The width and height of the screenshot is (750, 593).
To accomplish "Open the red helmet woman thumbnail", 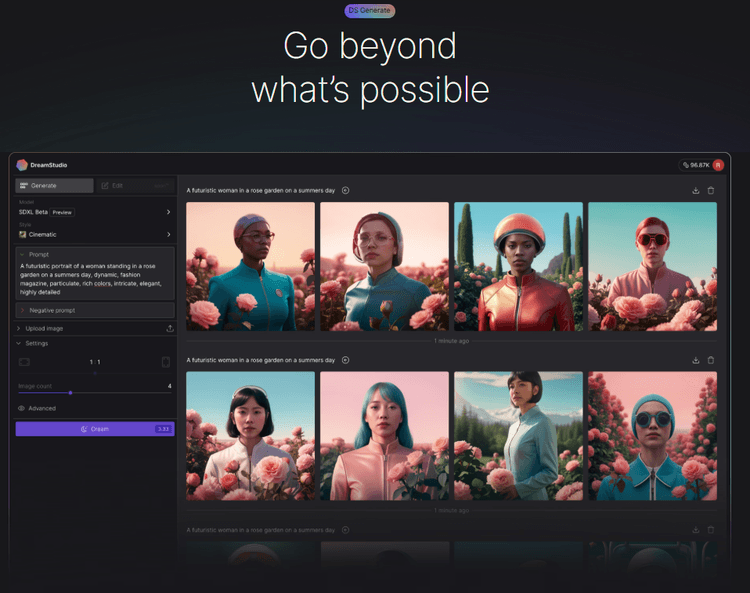I will 518,266.
